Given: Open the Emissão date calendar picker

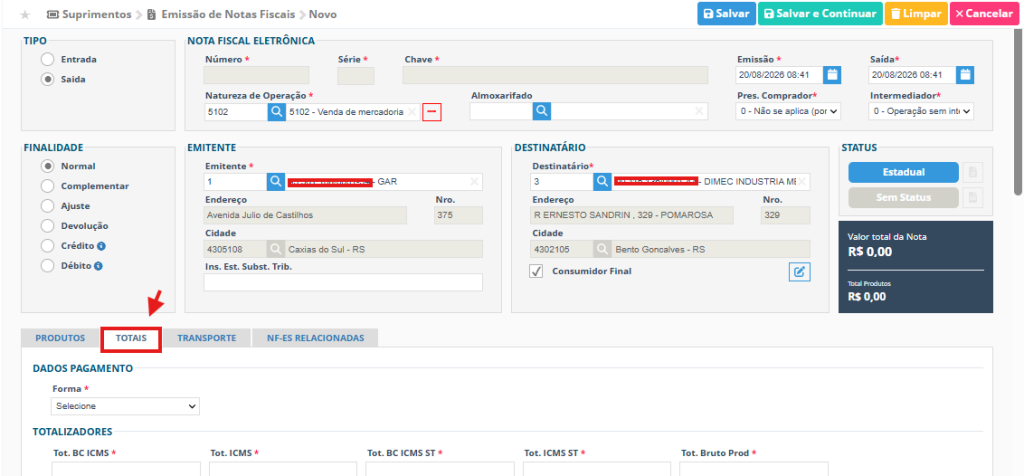Looking at the screenshot, I should click(x=832, y=75).
